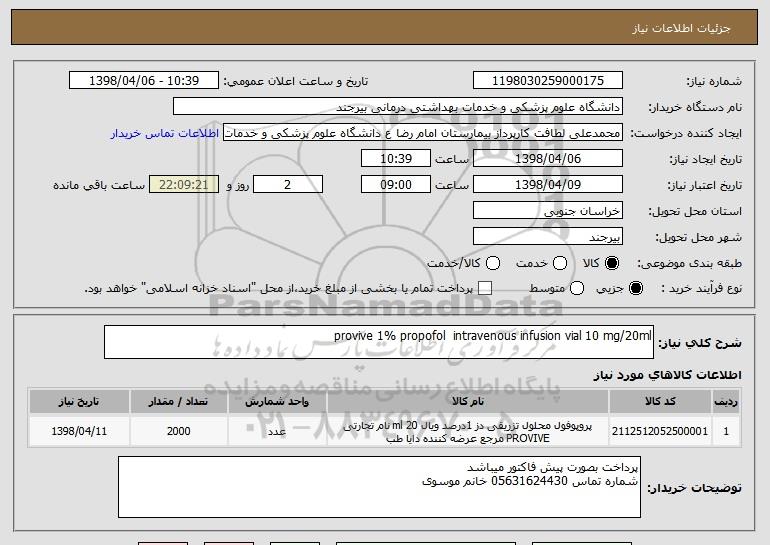Viewport: 770px width, 545px height.
Task: Click the طبقه بندی موضوعی label
Action: click(689, 263)
